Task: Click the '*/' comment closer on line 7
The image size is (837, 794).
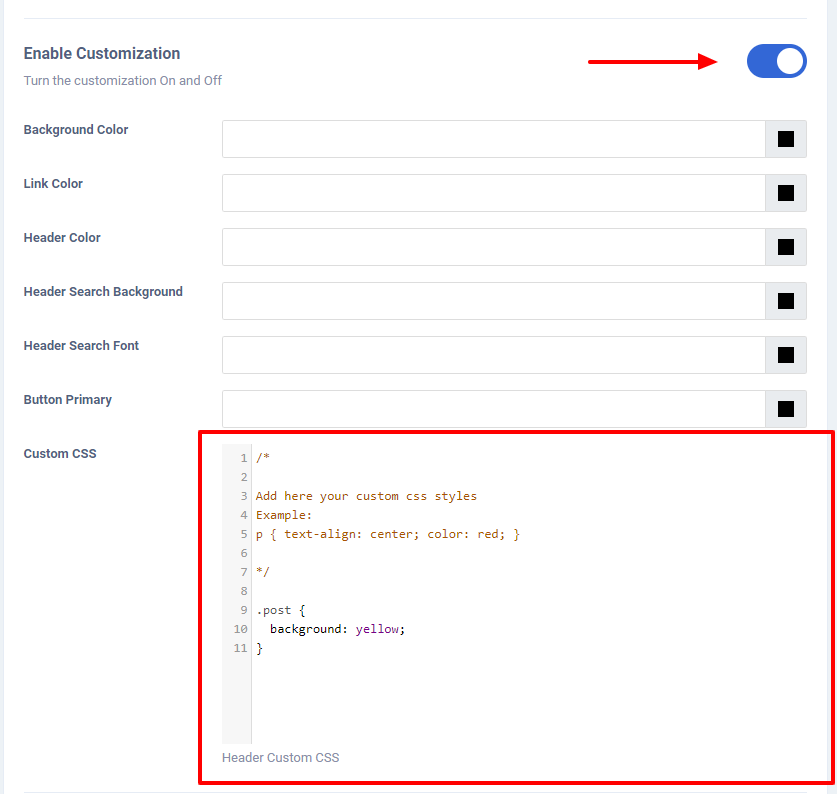Action: point(263,572)
